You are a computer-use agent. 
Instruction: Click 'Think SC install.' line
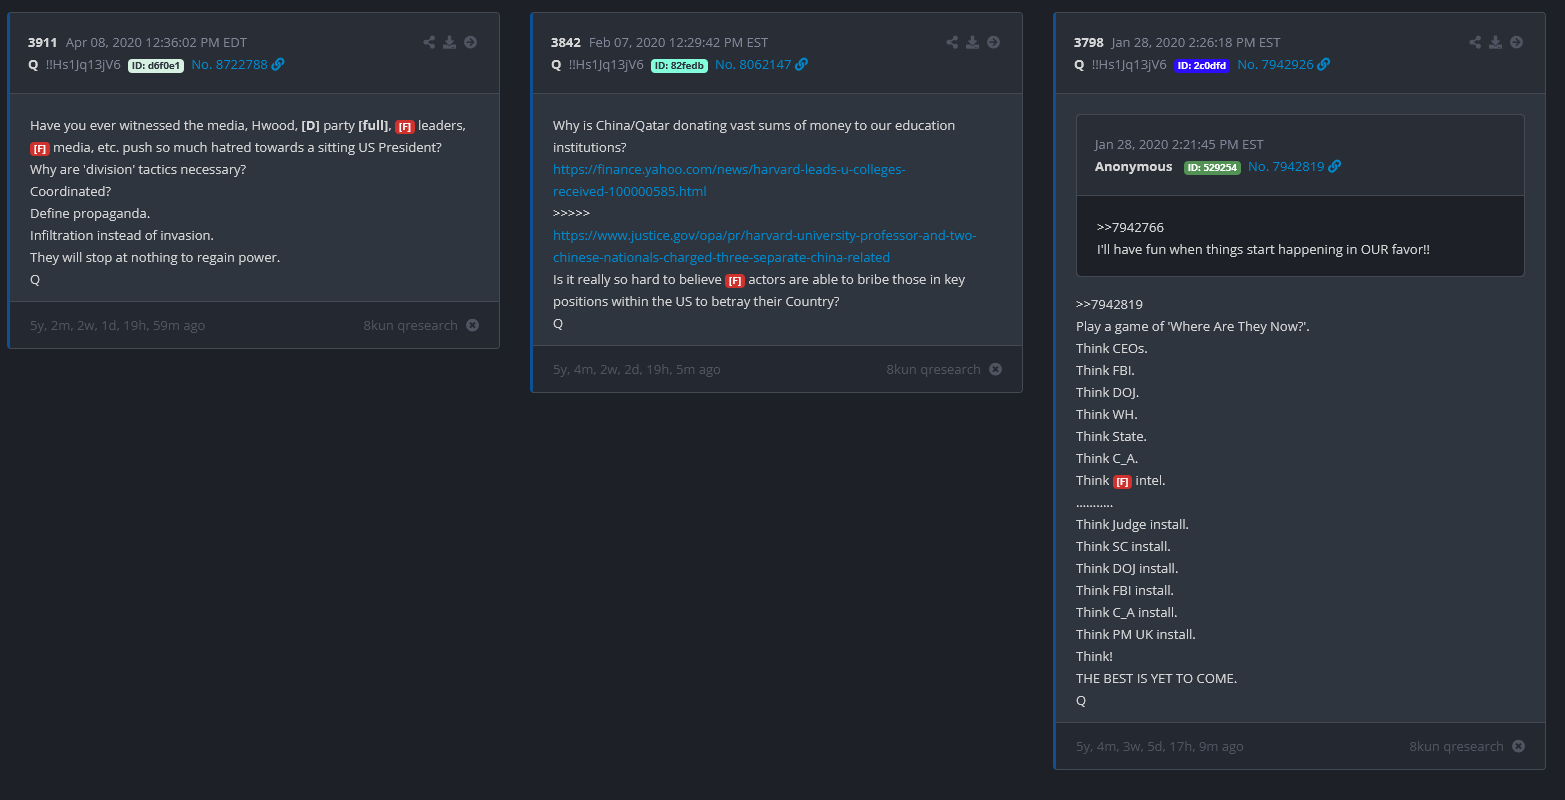[x=1123, y=546]
